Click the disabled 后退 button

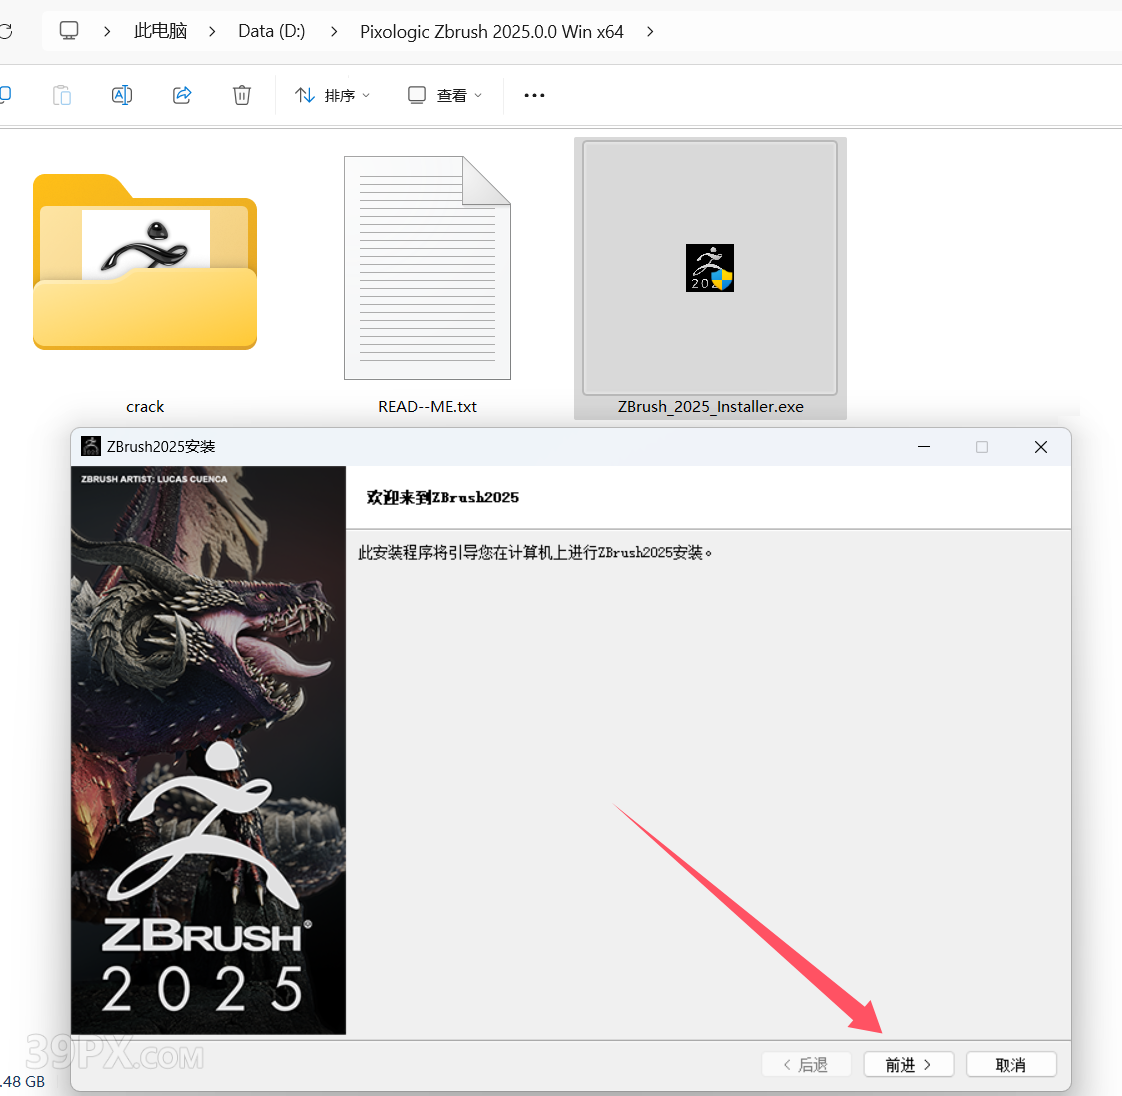806,1065
